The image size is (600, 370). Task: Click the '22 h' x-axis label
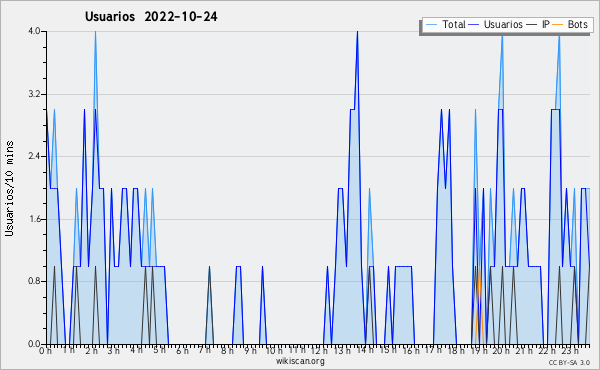pyautogui.click(x=547, y=350)
